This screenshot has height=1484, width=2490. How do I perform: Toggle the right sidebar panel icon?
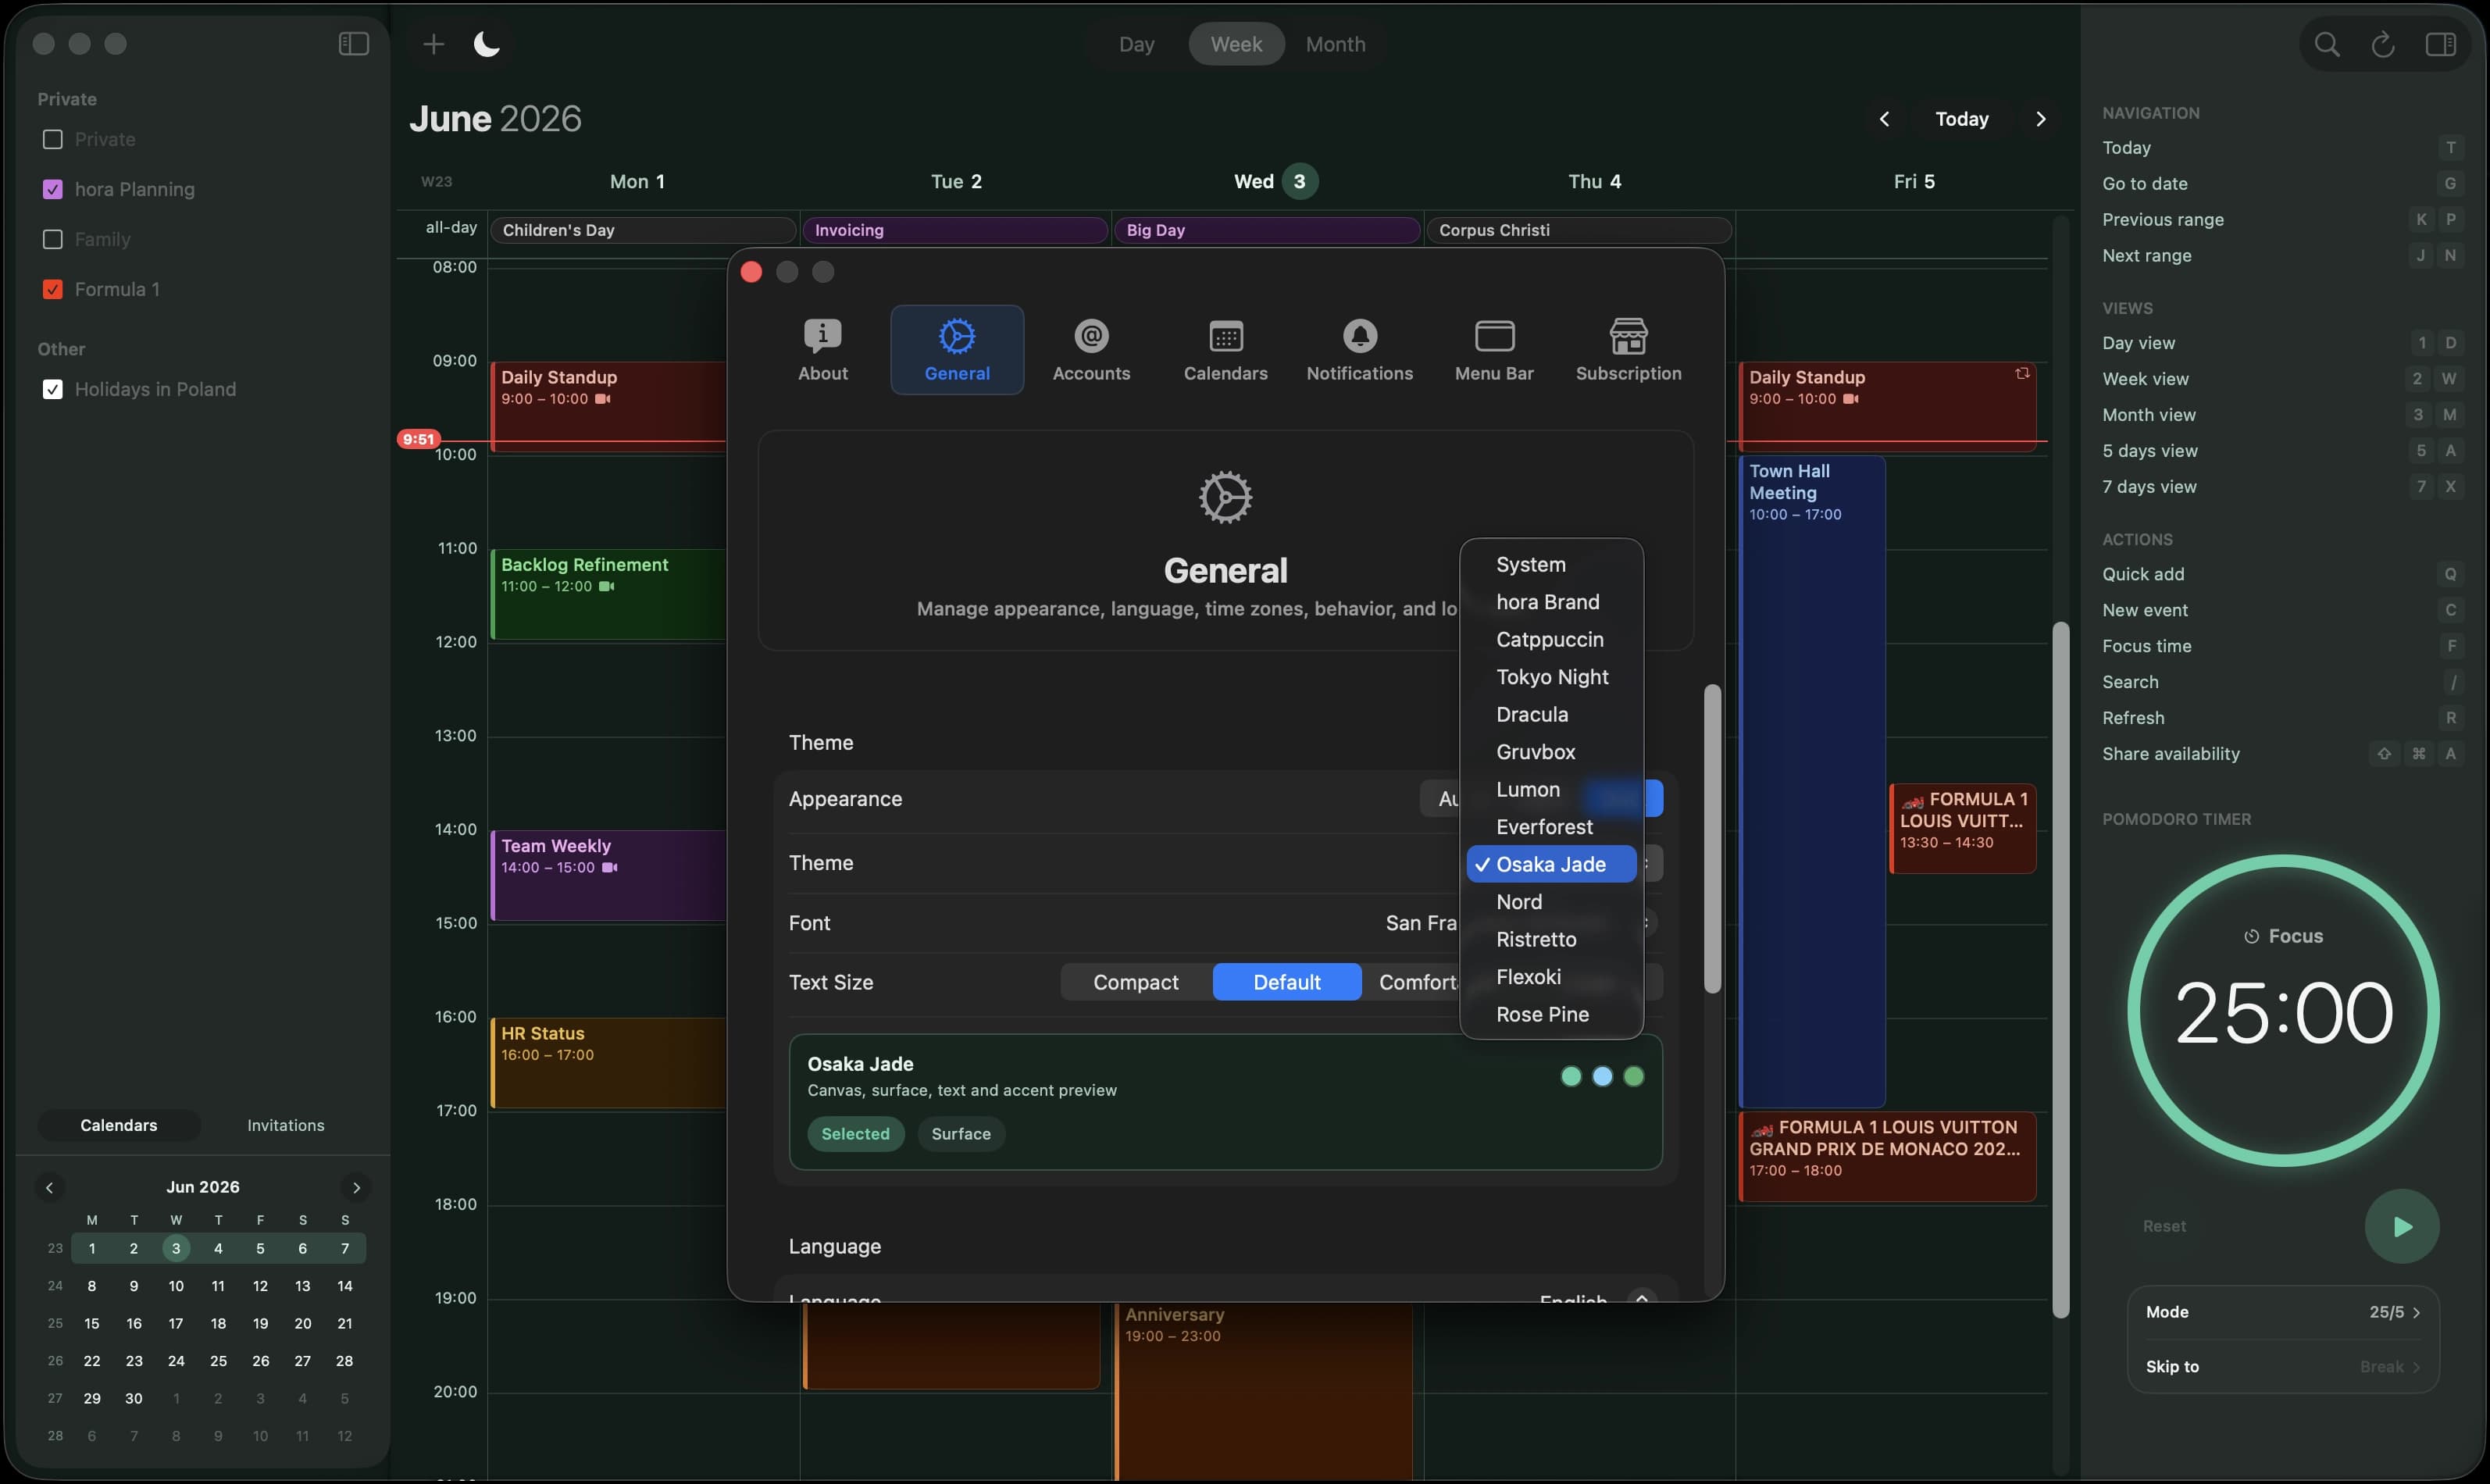[x=2440, y=44]
